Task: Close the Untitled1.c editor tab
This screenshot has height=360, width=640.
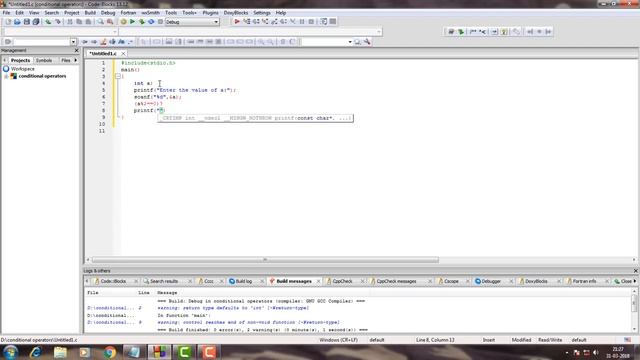Action: point(123,53)
